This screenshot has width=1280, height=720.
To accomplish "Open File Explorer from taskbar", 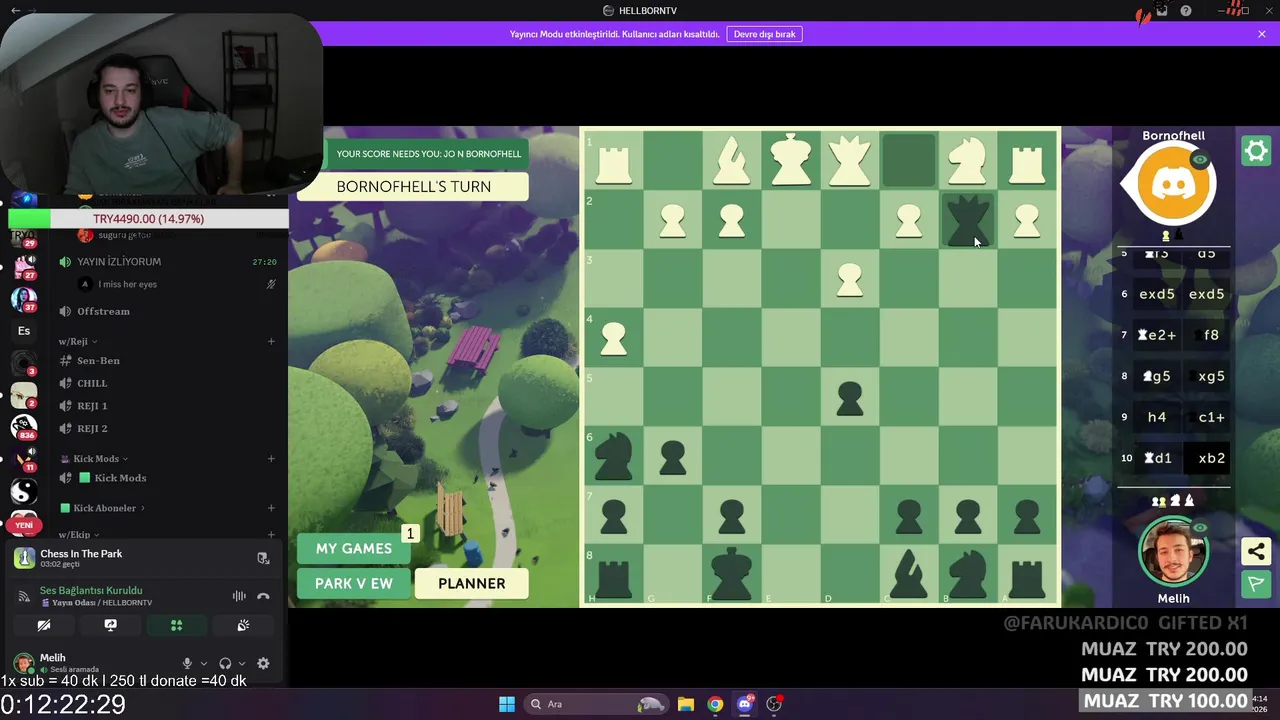I will (686, 704).
